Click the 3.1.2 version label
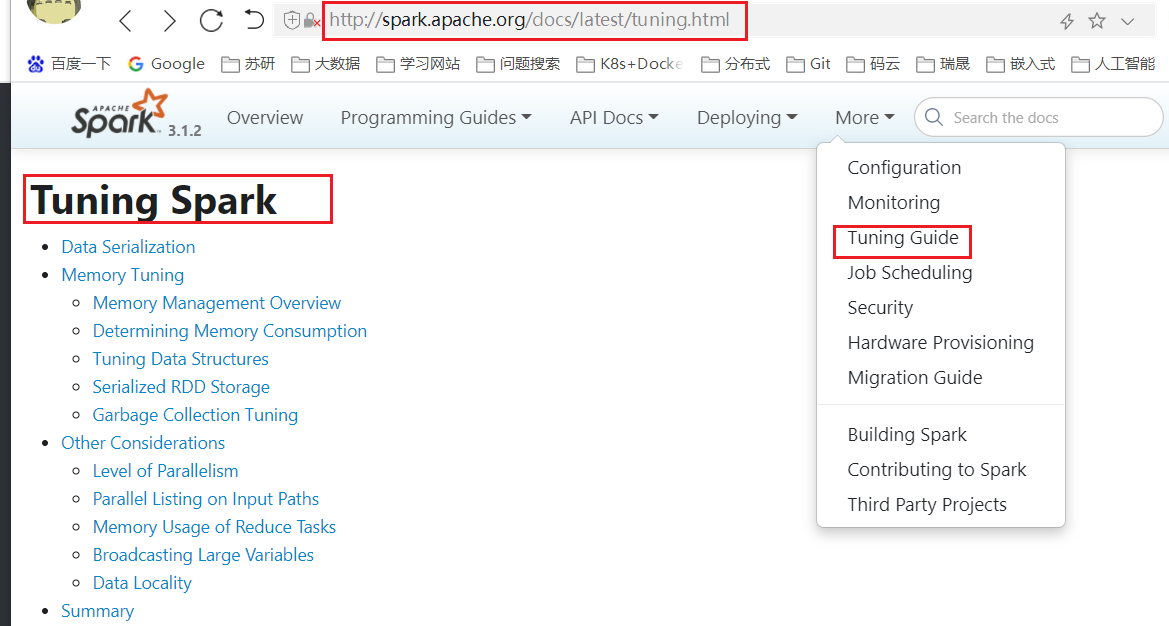 184,130
